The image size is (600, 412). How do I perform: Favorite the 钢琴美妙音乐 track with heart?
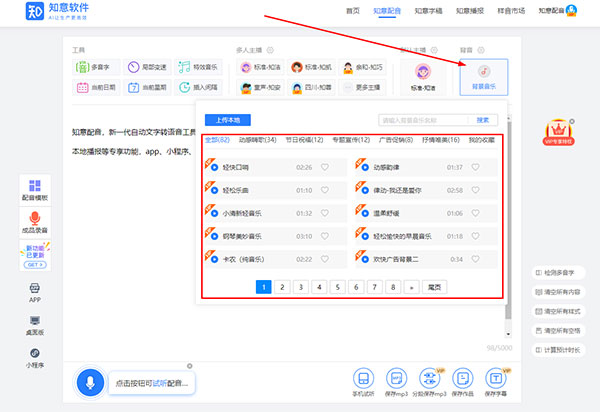pyautogui.click(x=325, y=236)
